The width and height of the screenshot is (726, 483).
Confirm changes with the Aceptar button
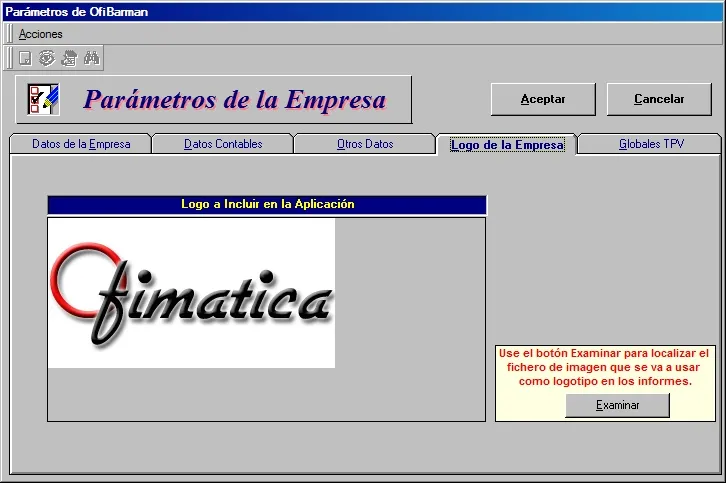[543, 99]
